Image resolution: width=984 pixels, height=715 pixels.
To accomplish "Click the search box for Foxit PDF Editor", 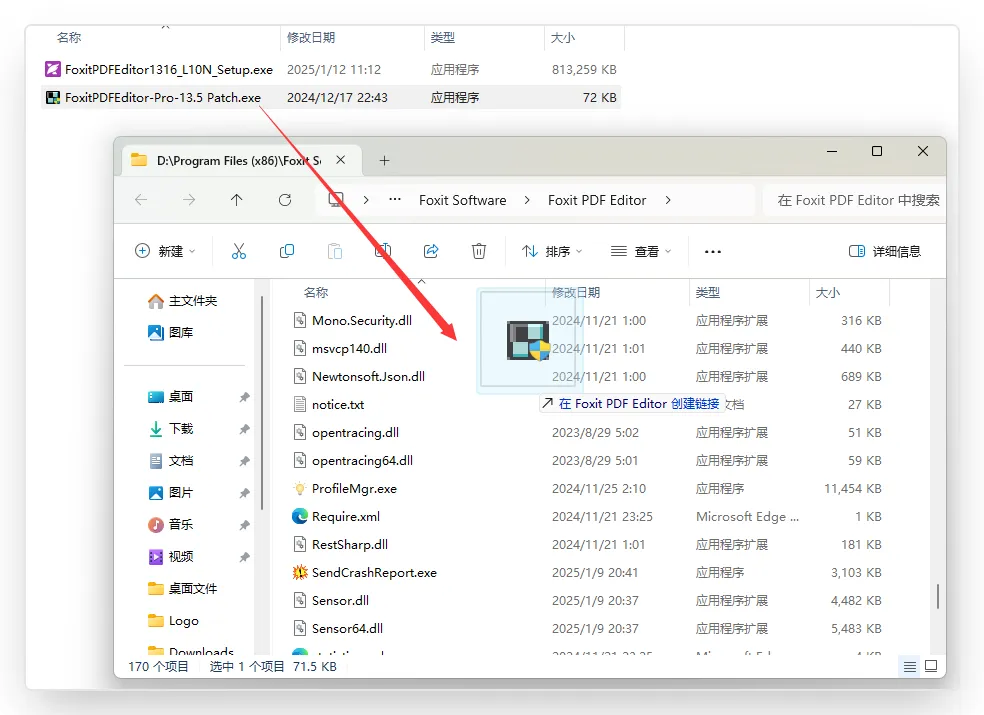I will coord(855,200).
